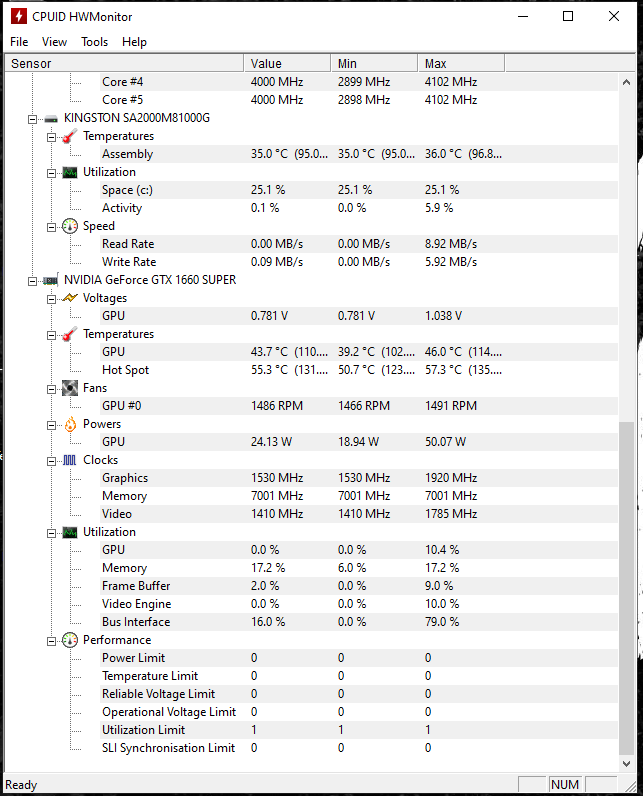
Task: Collapse the GPU Clocks section
Action: pos(51,461)
